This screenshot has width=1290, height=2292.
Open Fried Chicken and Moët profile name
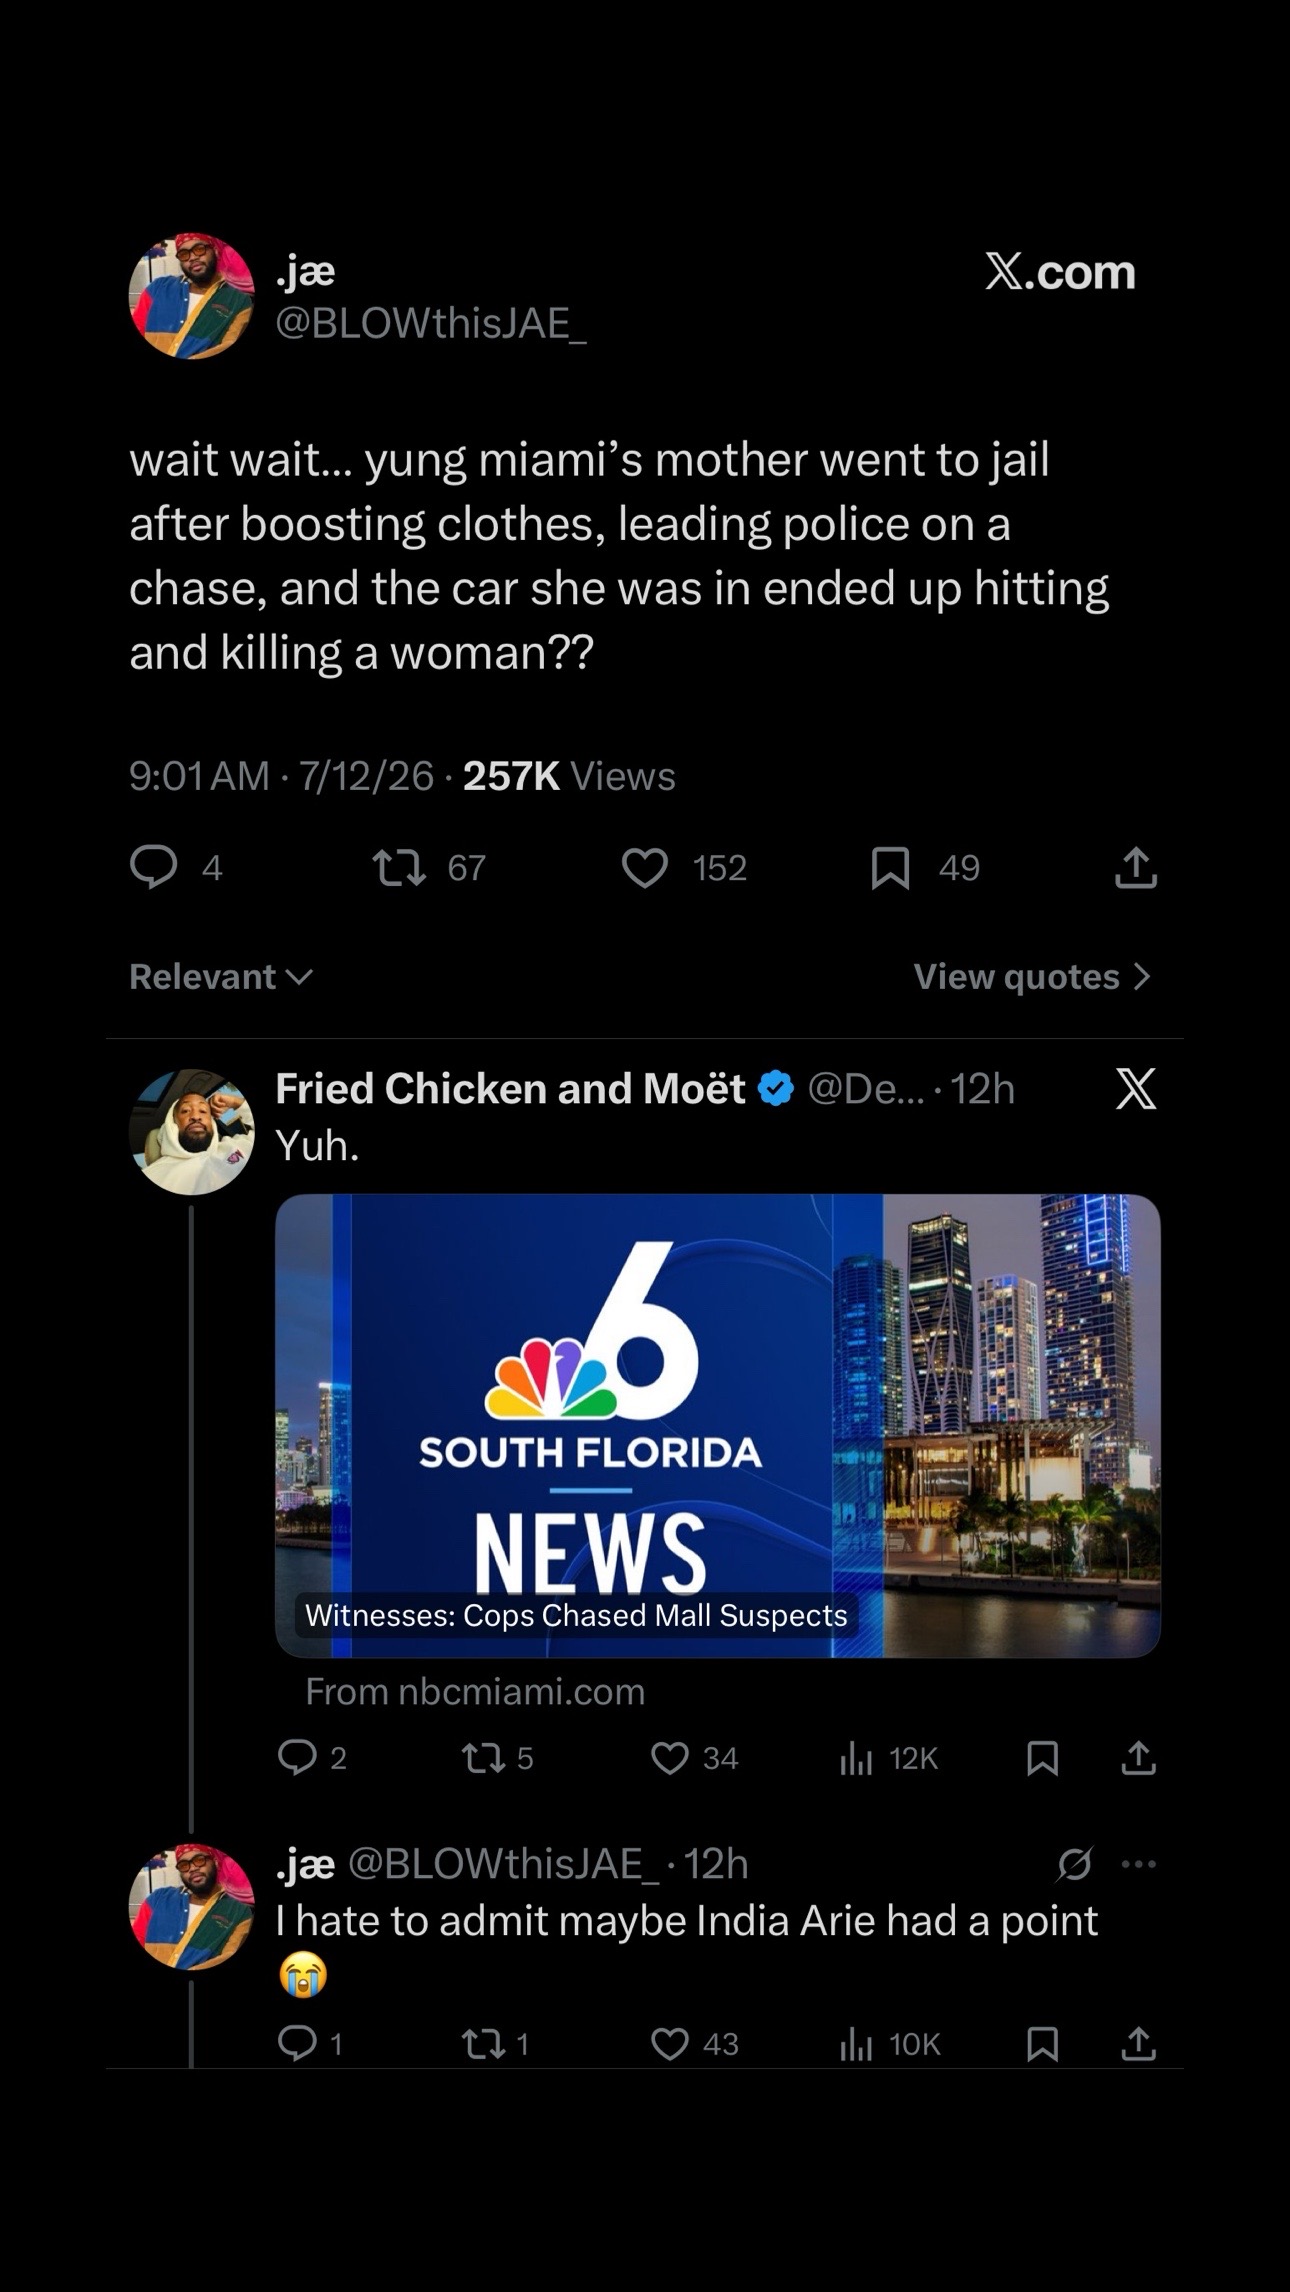click(x=510, y=1088)
